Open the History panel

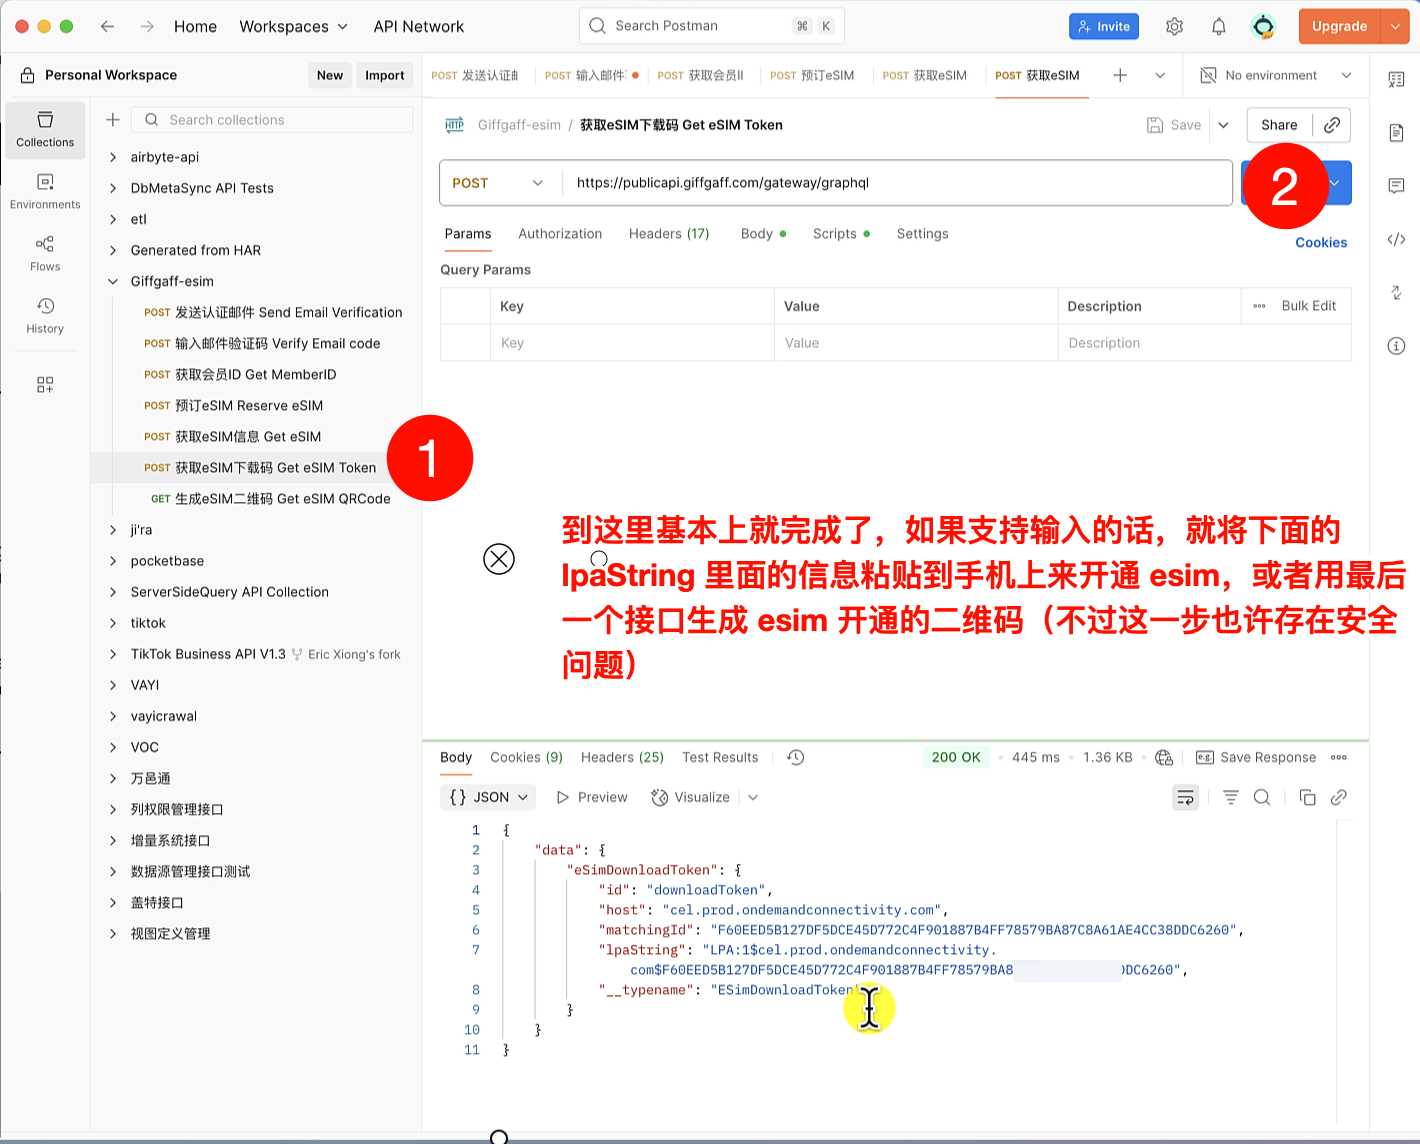45,313
